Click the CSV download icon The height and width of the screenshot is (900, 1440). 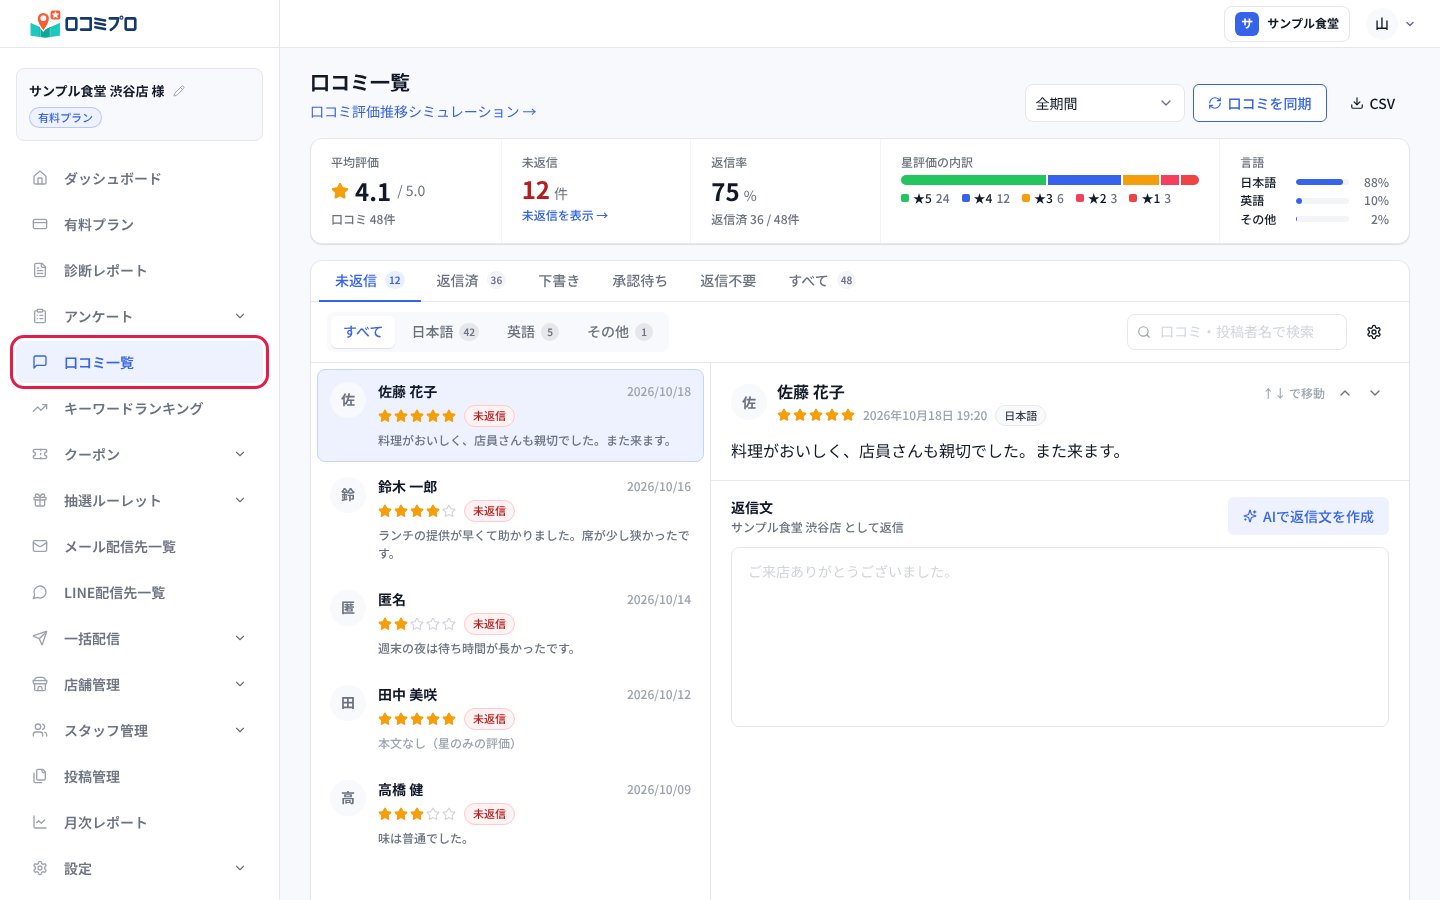1357,103
